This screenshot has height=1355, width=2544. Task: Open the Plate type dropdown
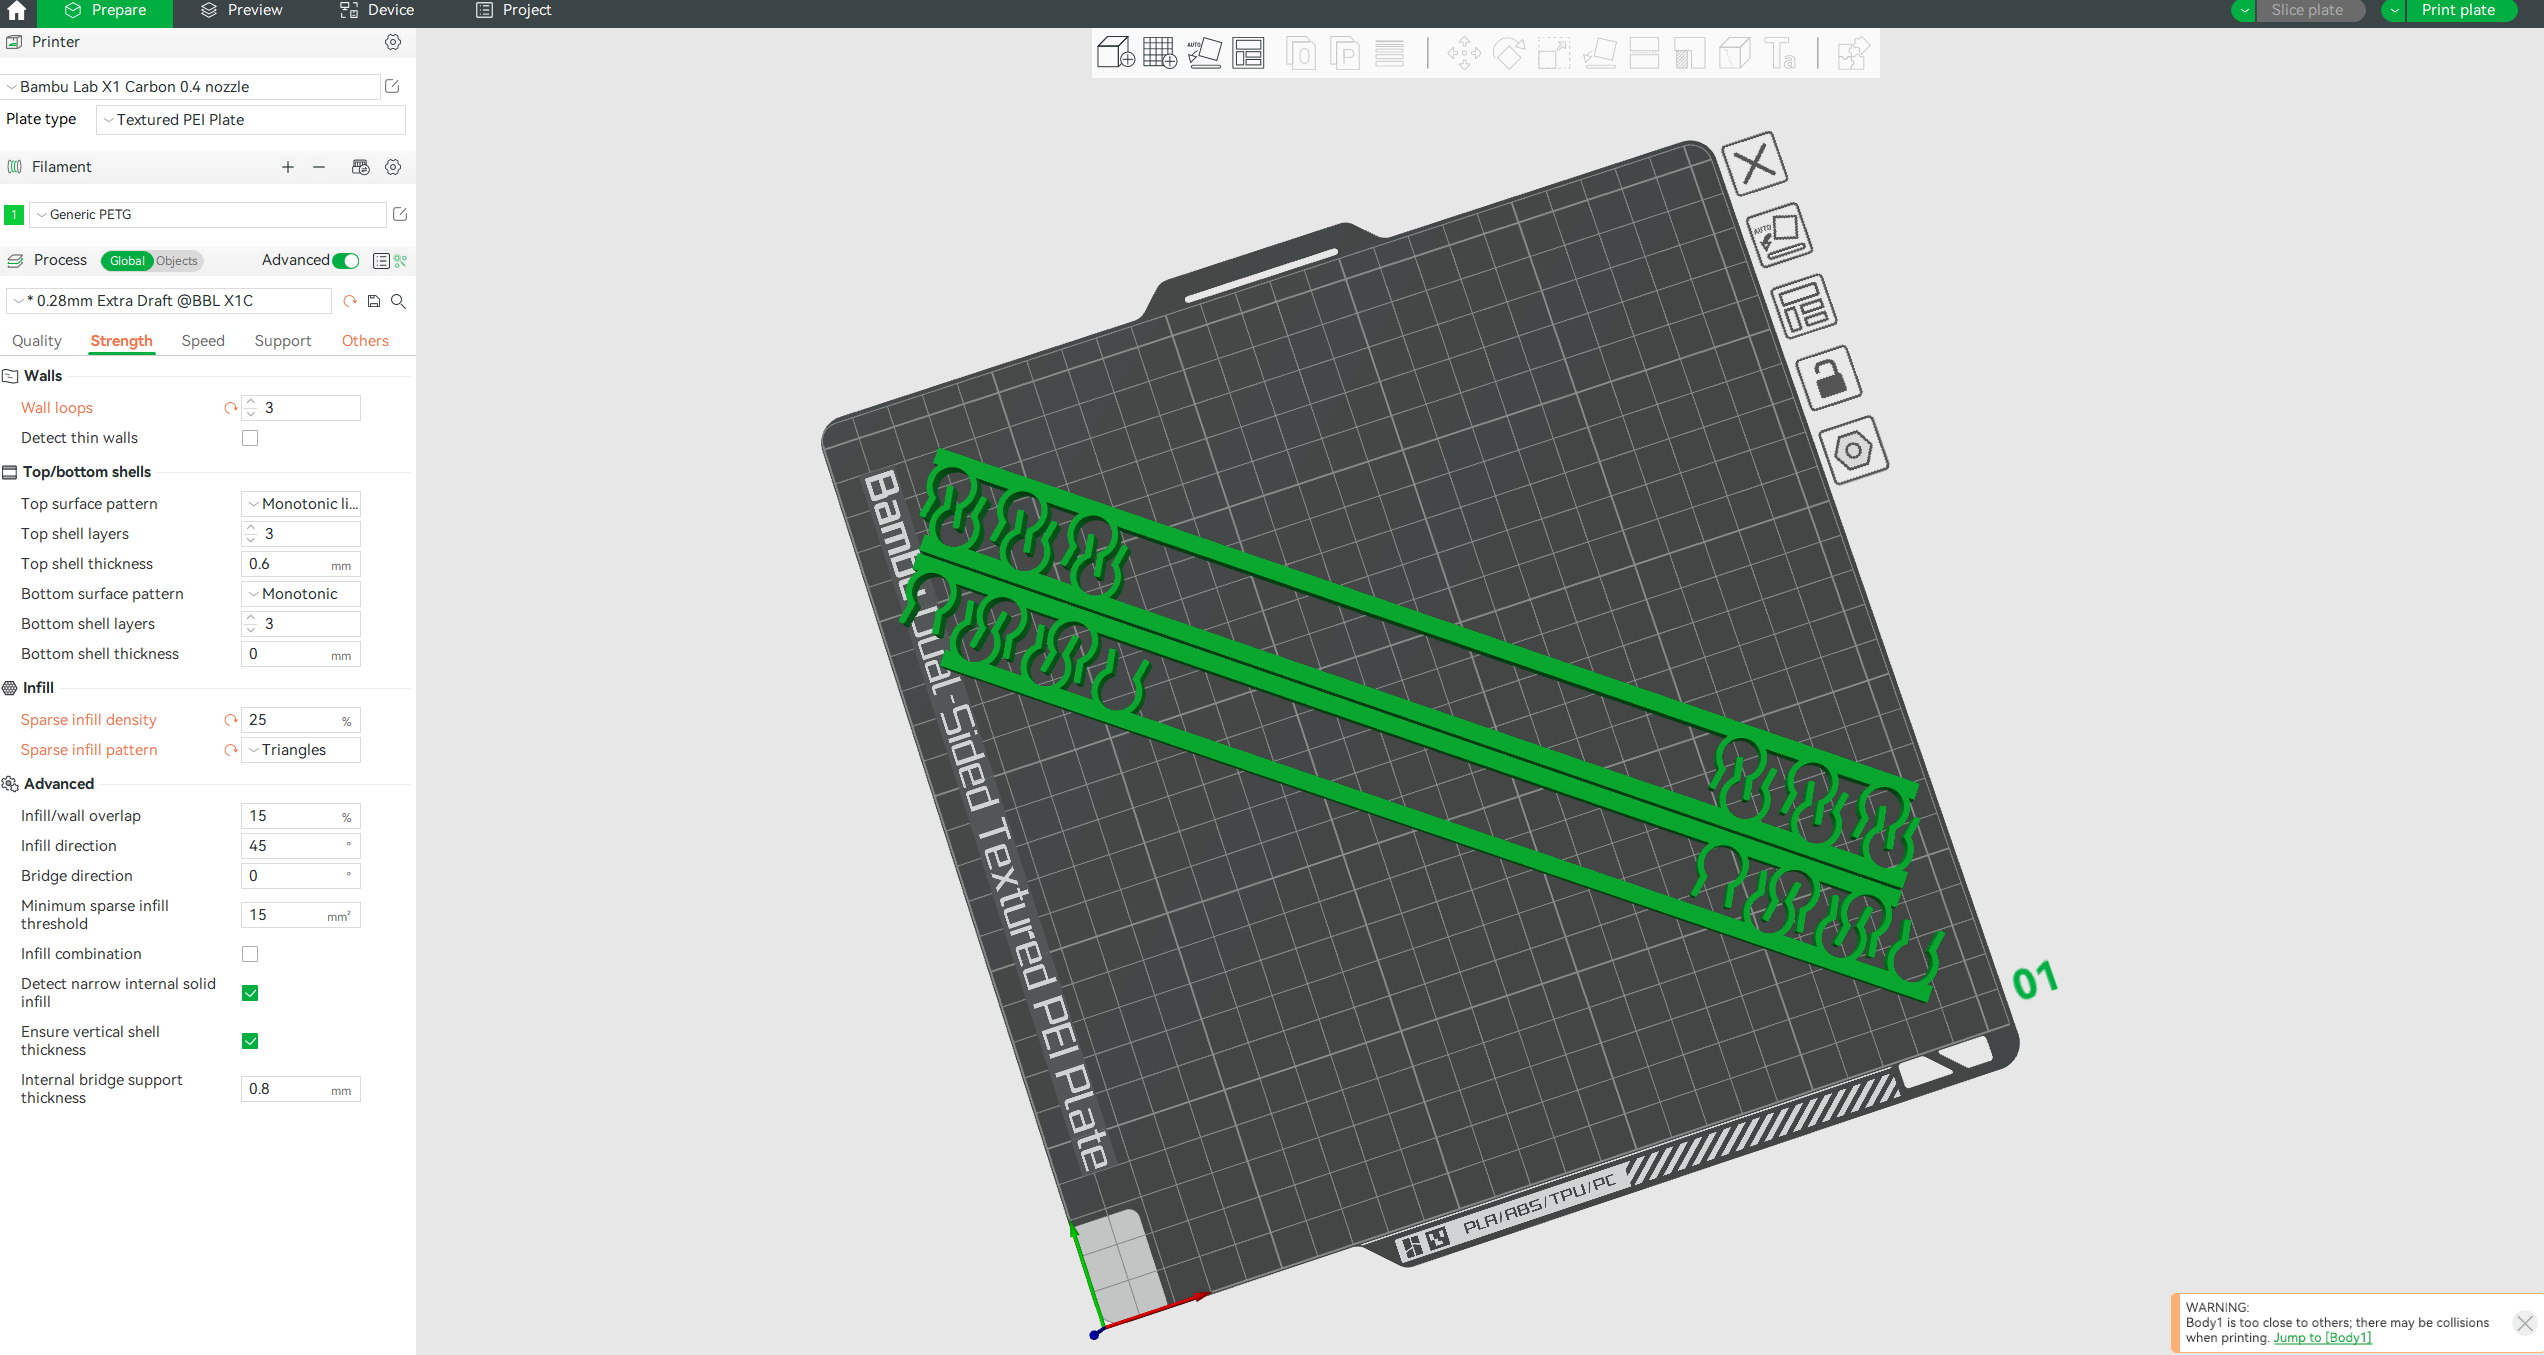pyautogui.click(x=251, y=120)
